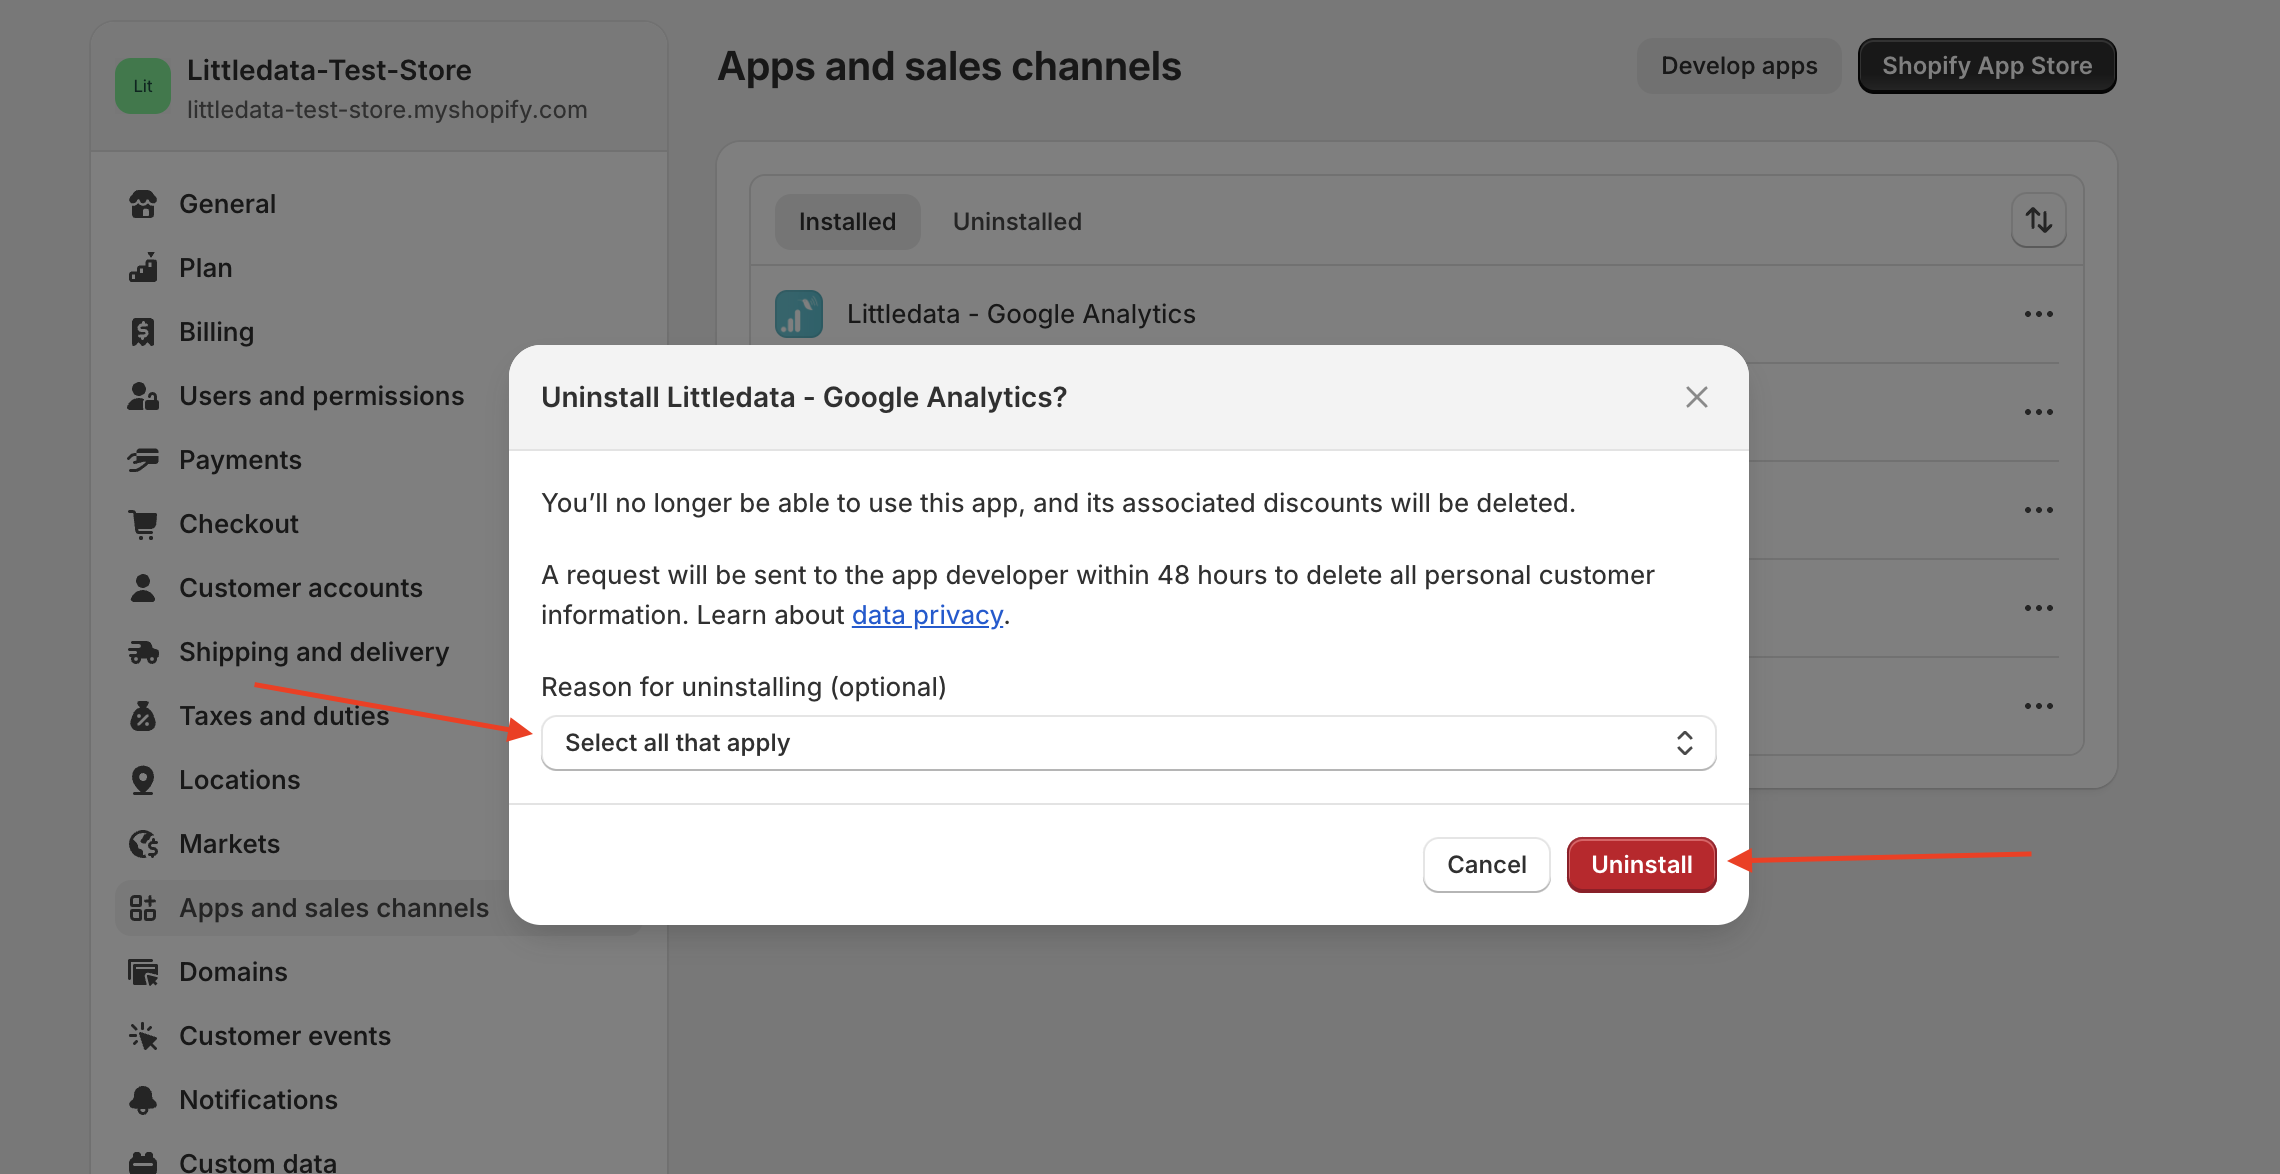The image size is (2280, 1174).
Task: Click the Payments hand icon
Action: point(143,460)
